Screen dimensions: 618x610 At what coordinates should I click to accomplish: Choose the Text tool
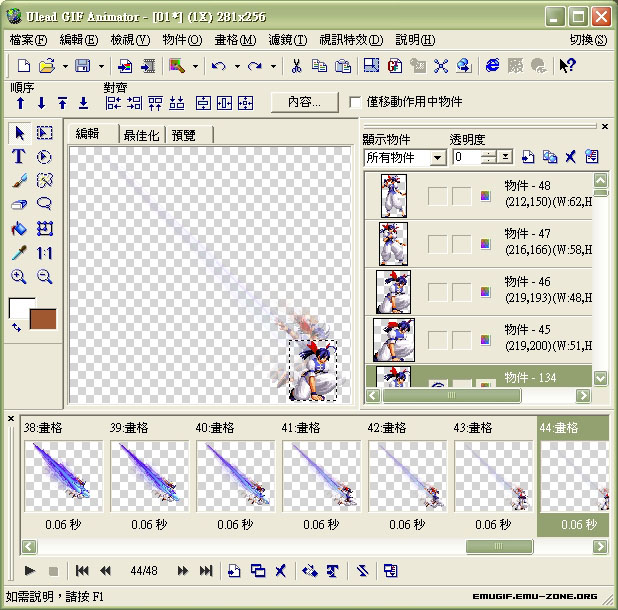tap(19, 156)
